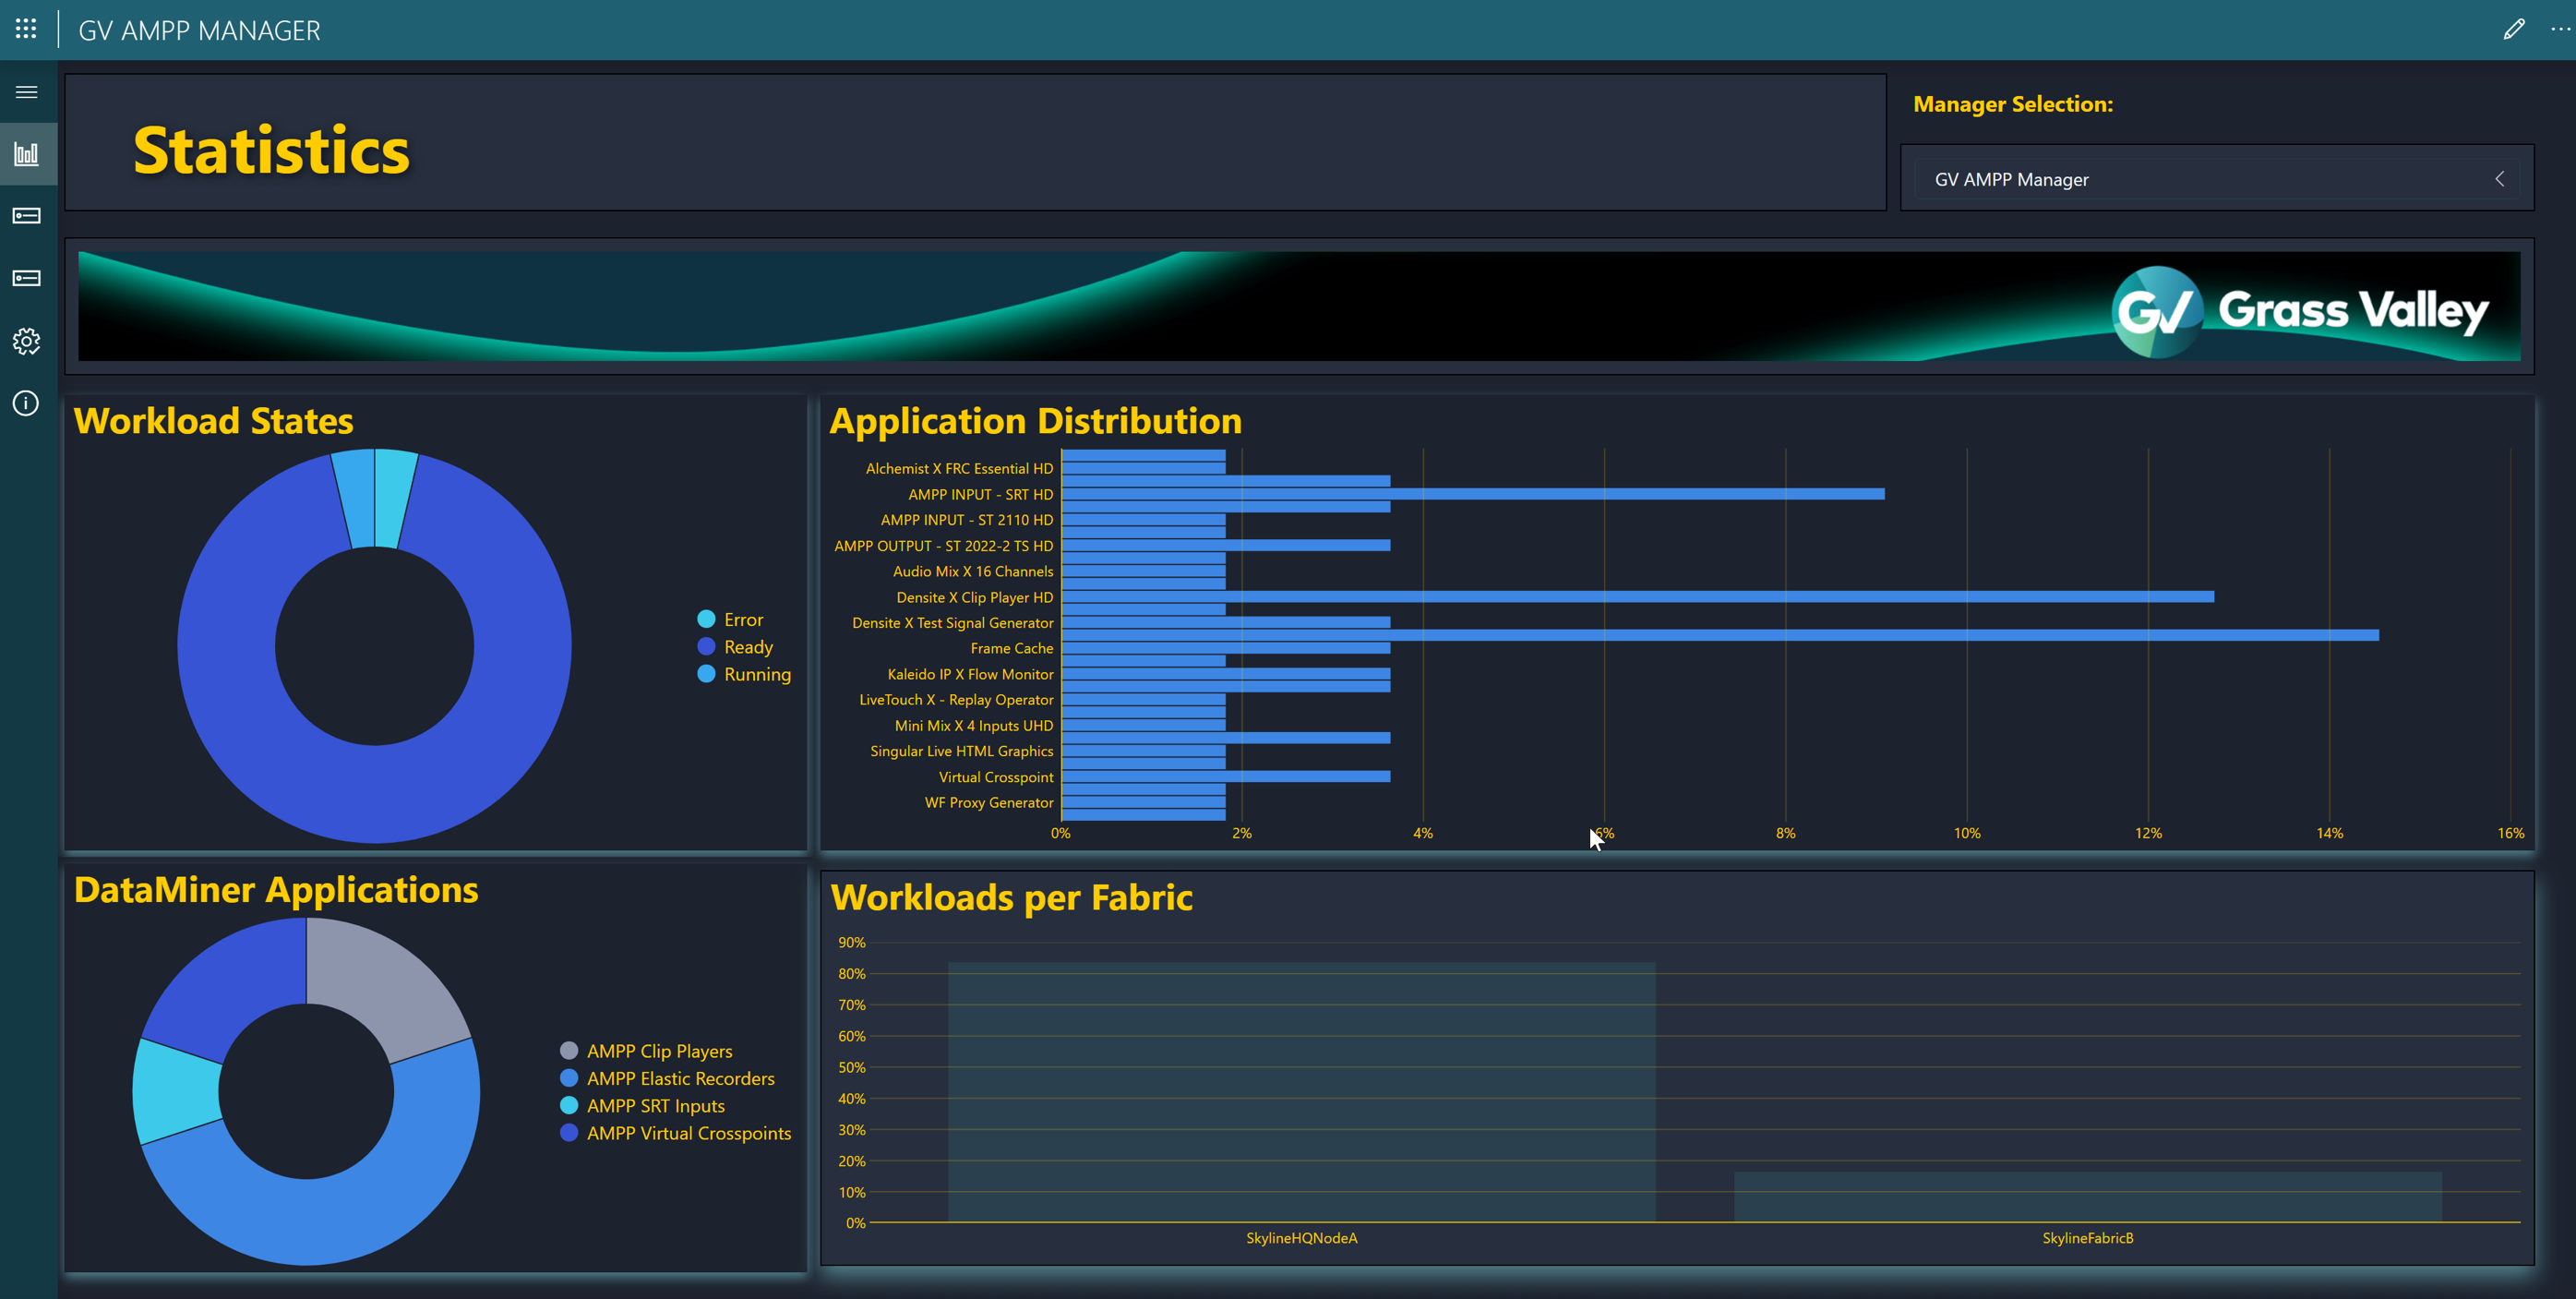The width and height of the screenshot is (2576, 1299).
Task: Toggle the Running legend entry
Action: coord(744,674)
